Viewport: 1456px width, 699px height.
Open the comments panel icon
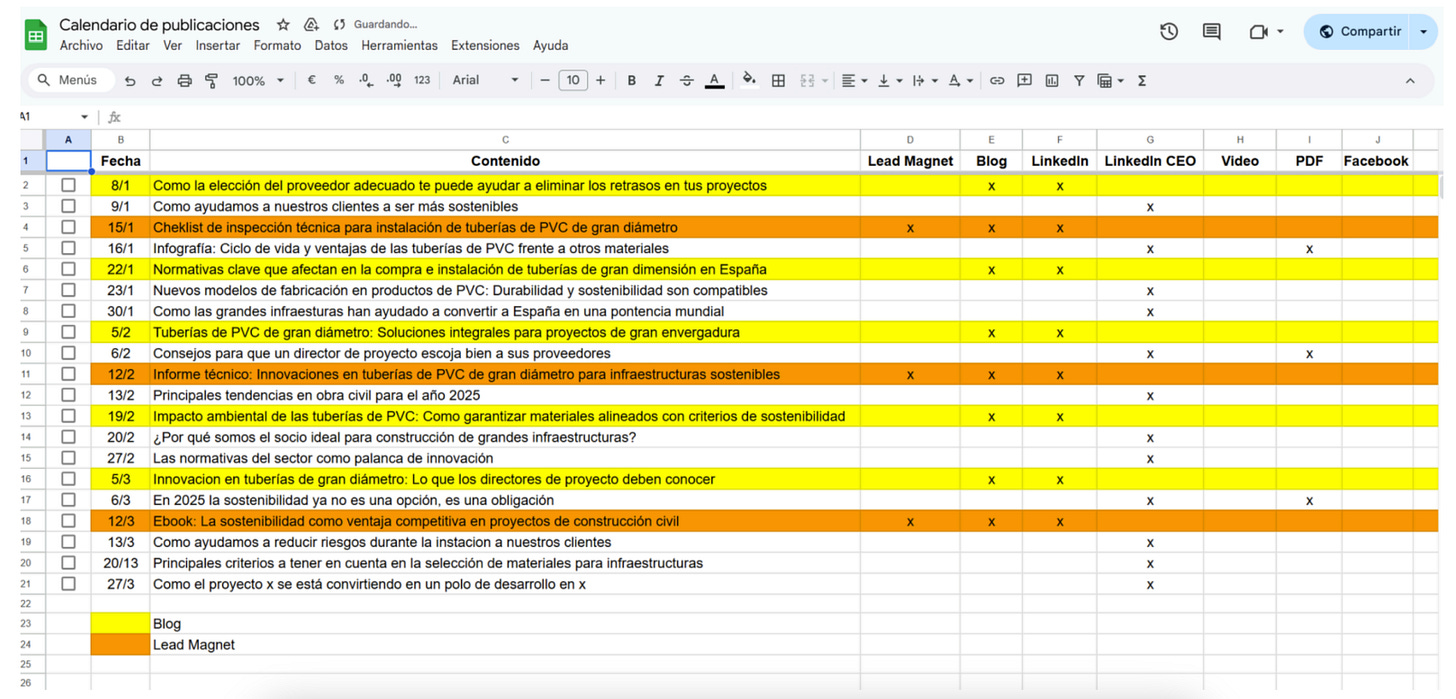(1211, 32)
